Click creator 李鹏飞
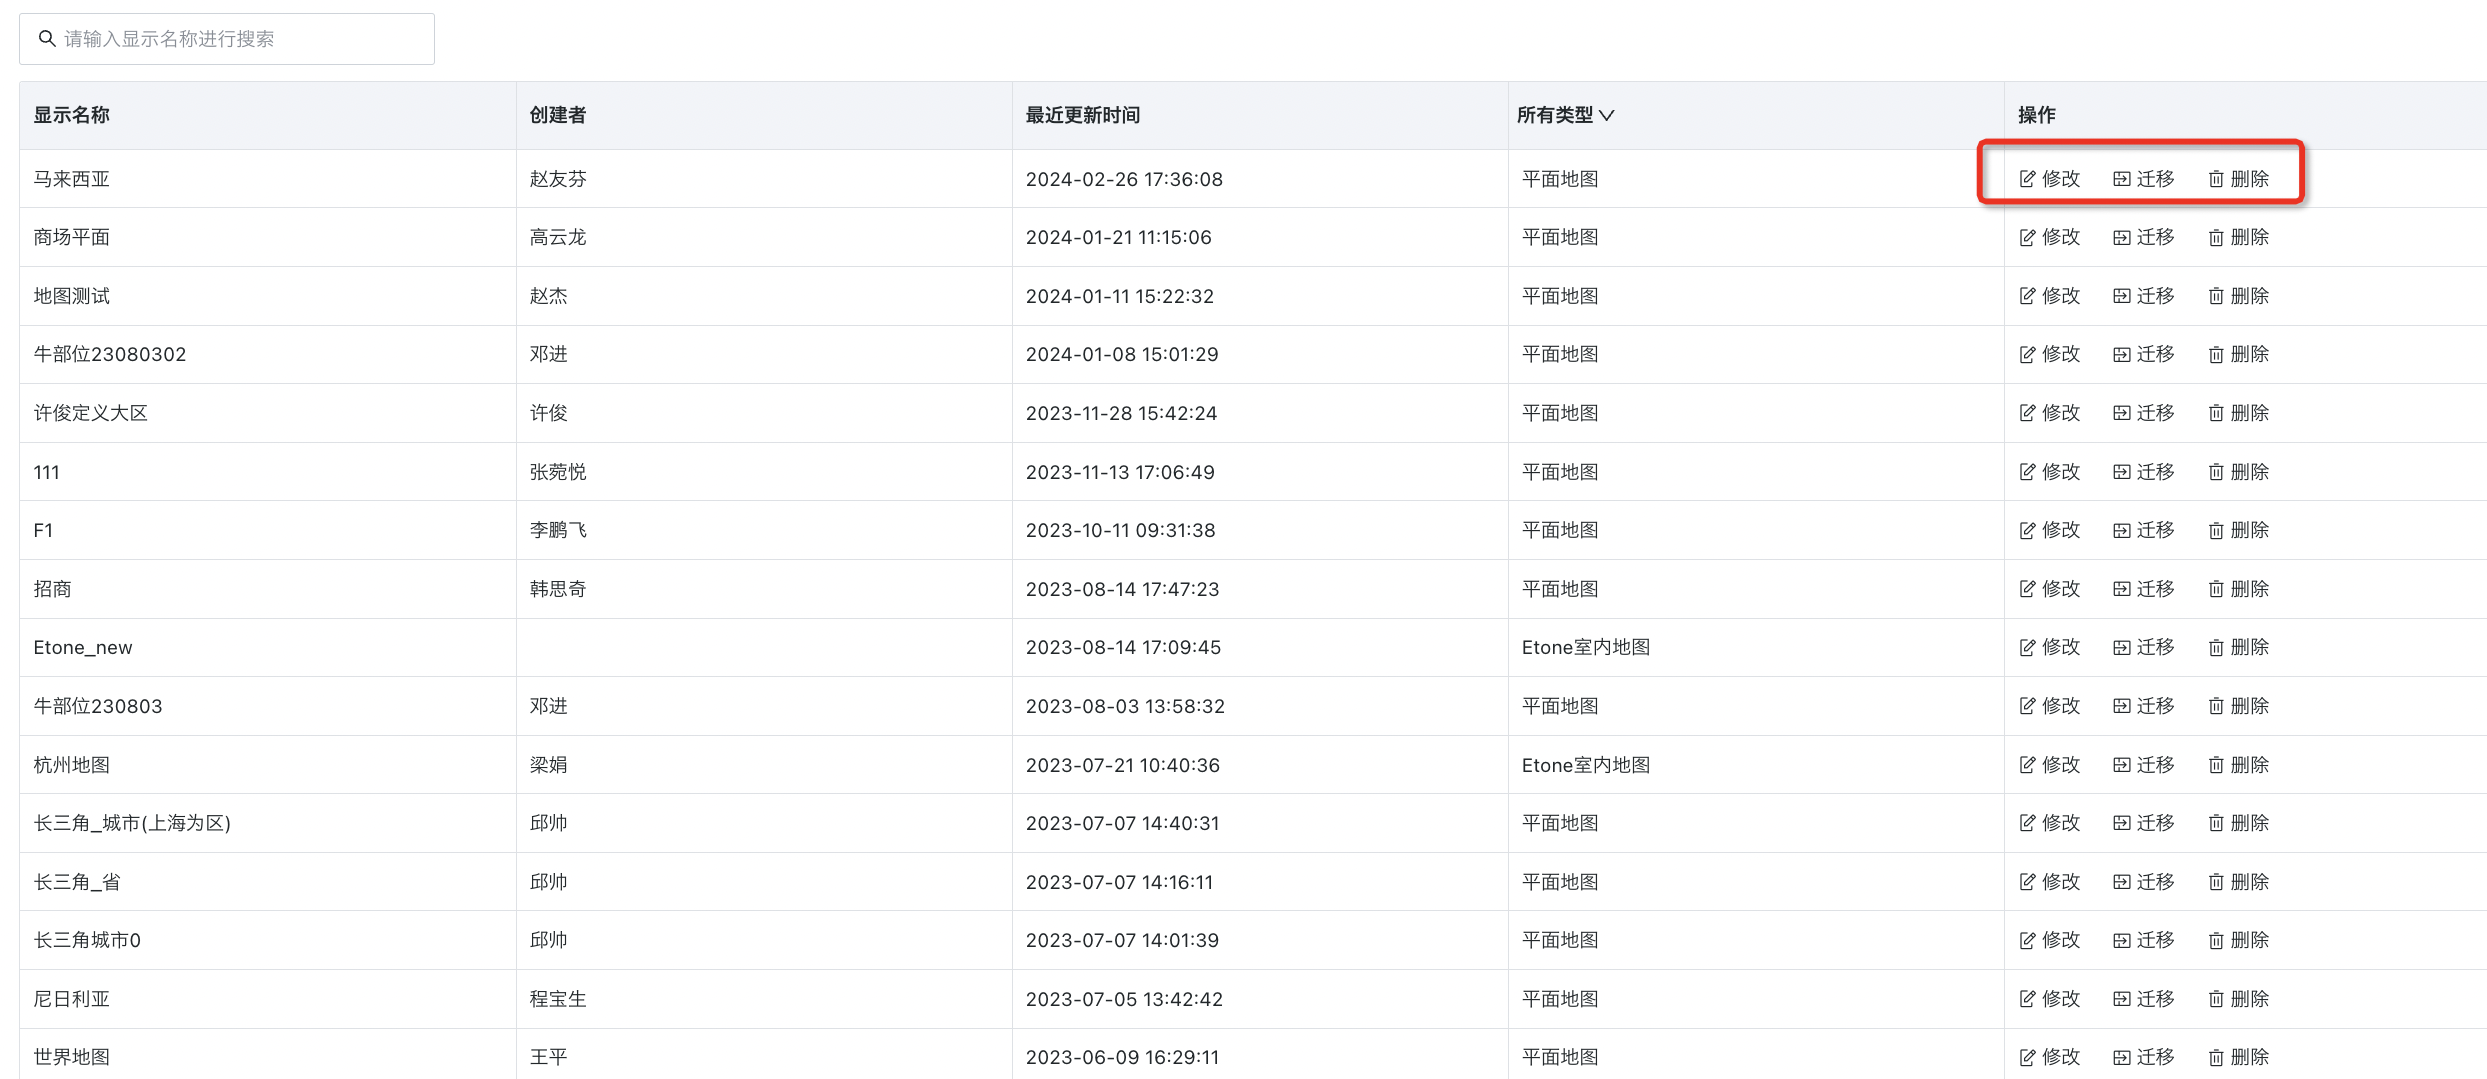2487x1079 pixels. pos(558,530)
